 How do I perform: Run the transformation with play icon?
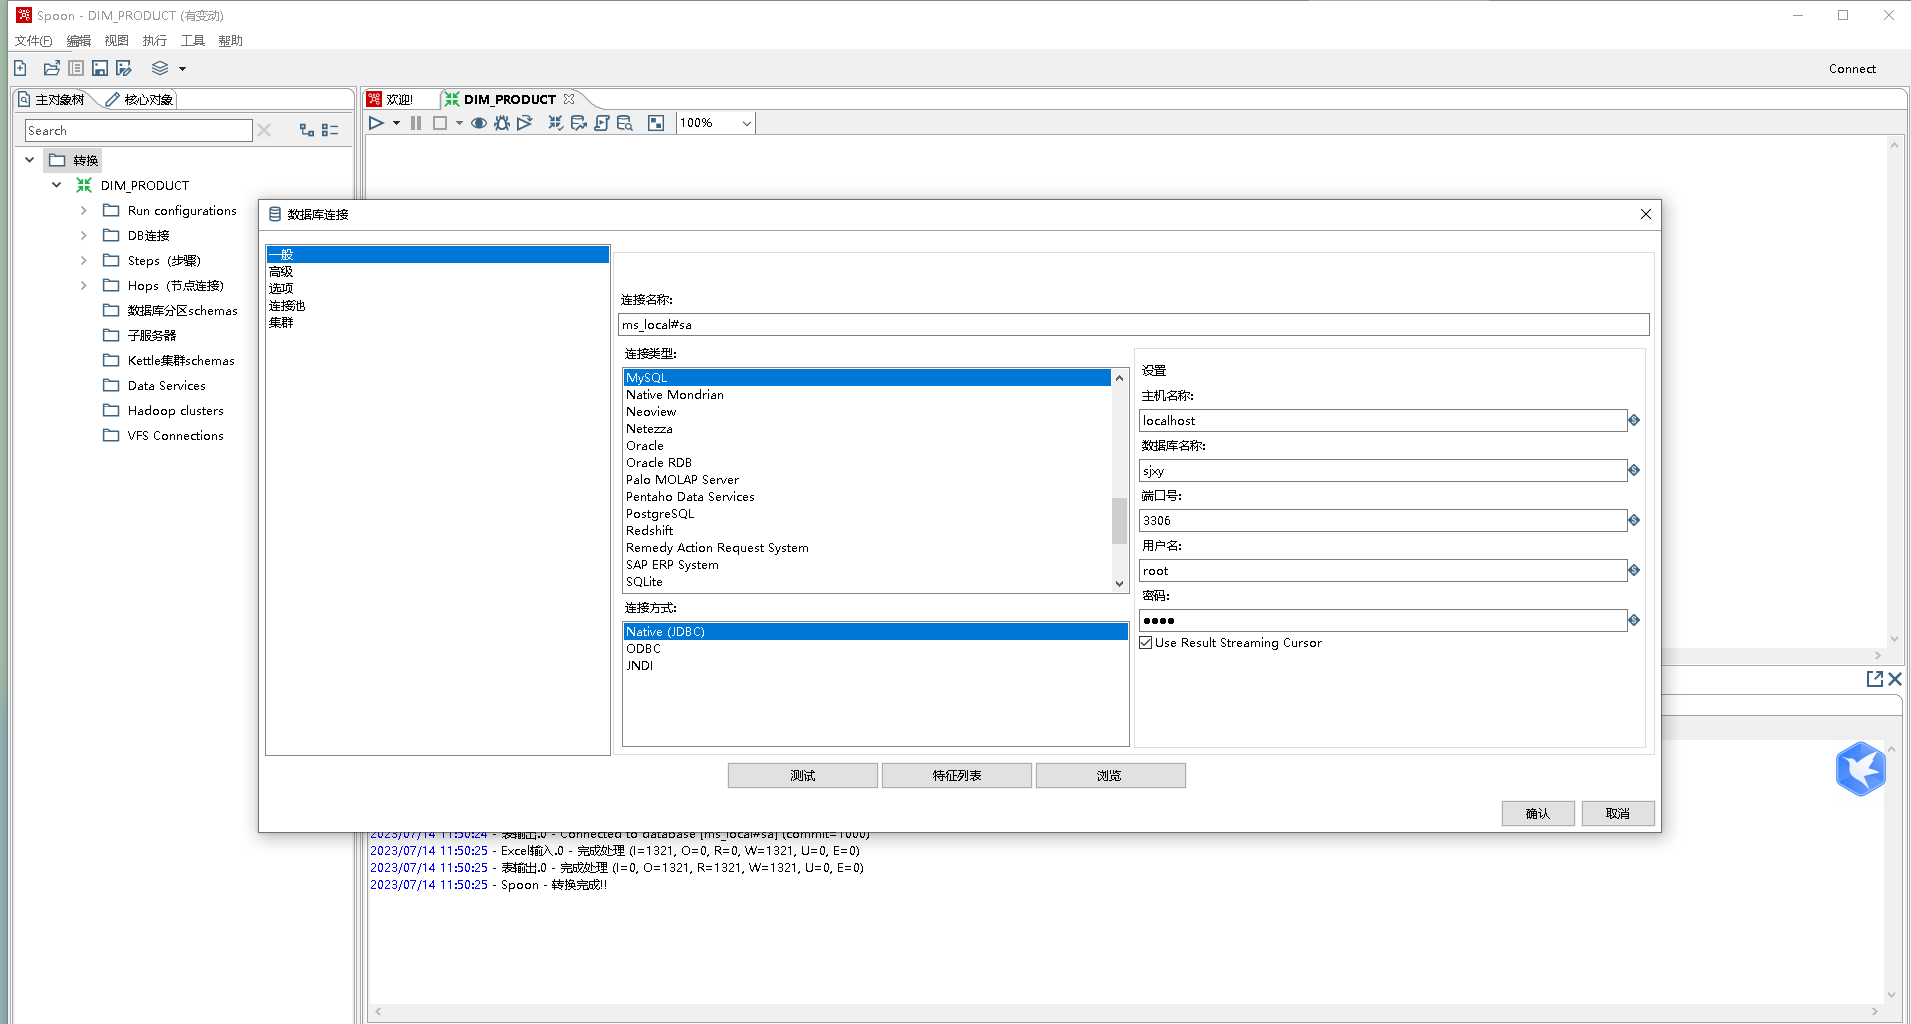[376, 123]
